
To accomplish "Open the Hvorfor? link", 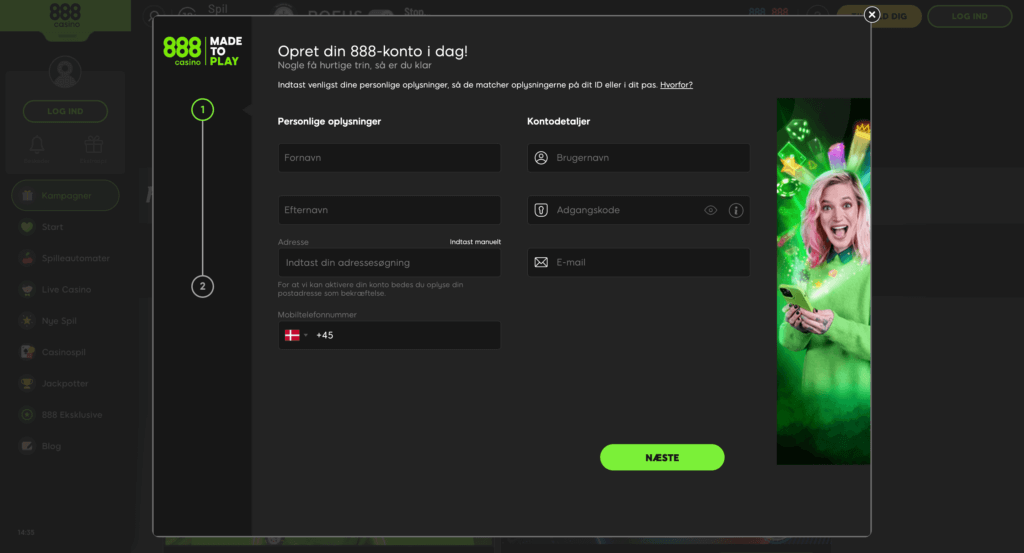I will pos(676,85).
